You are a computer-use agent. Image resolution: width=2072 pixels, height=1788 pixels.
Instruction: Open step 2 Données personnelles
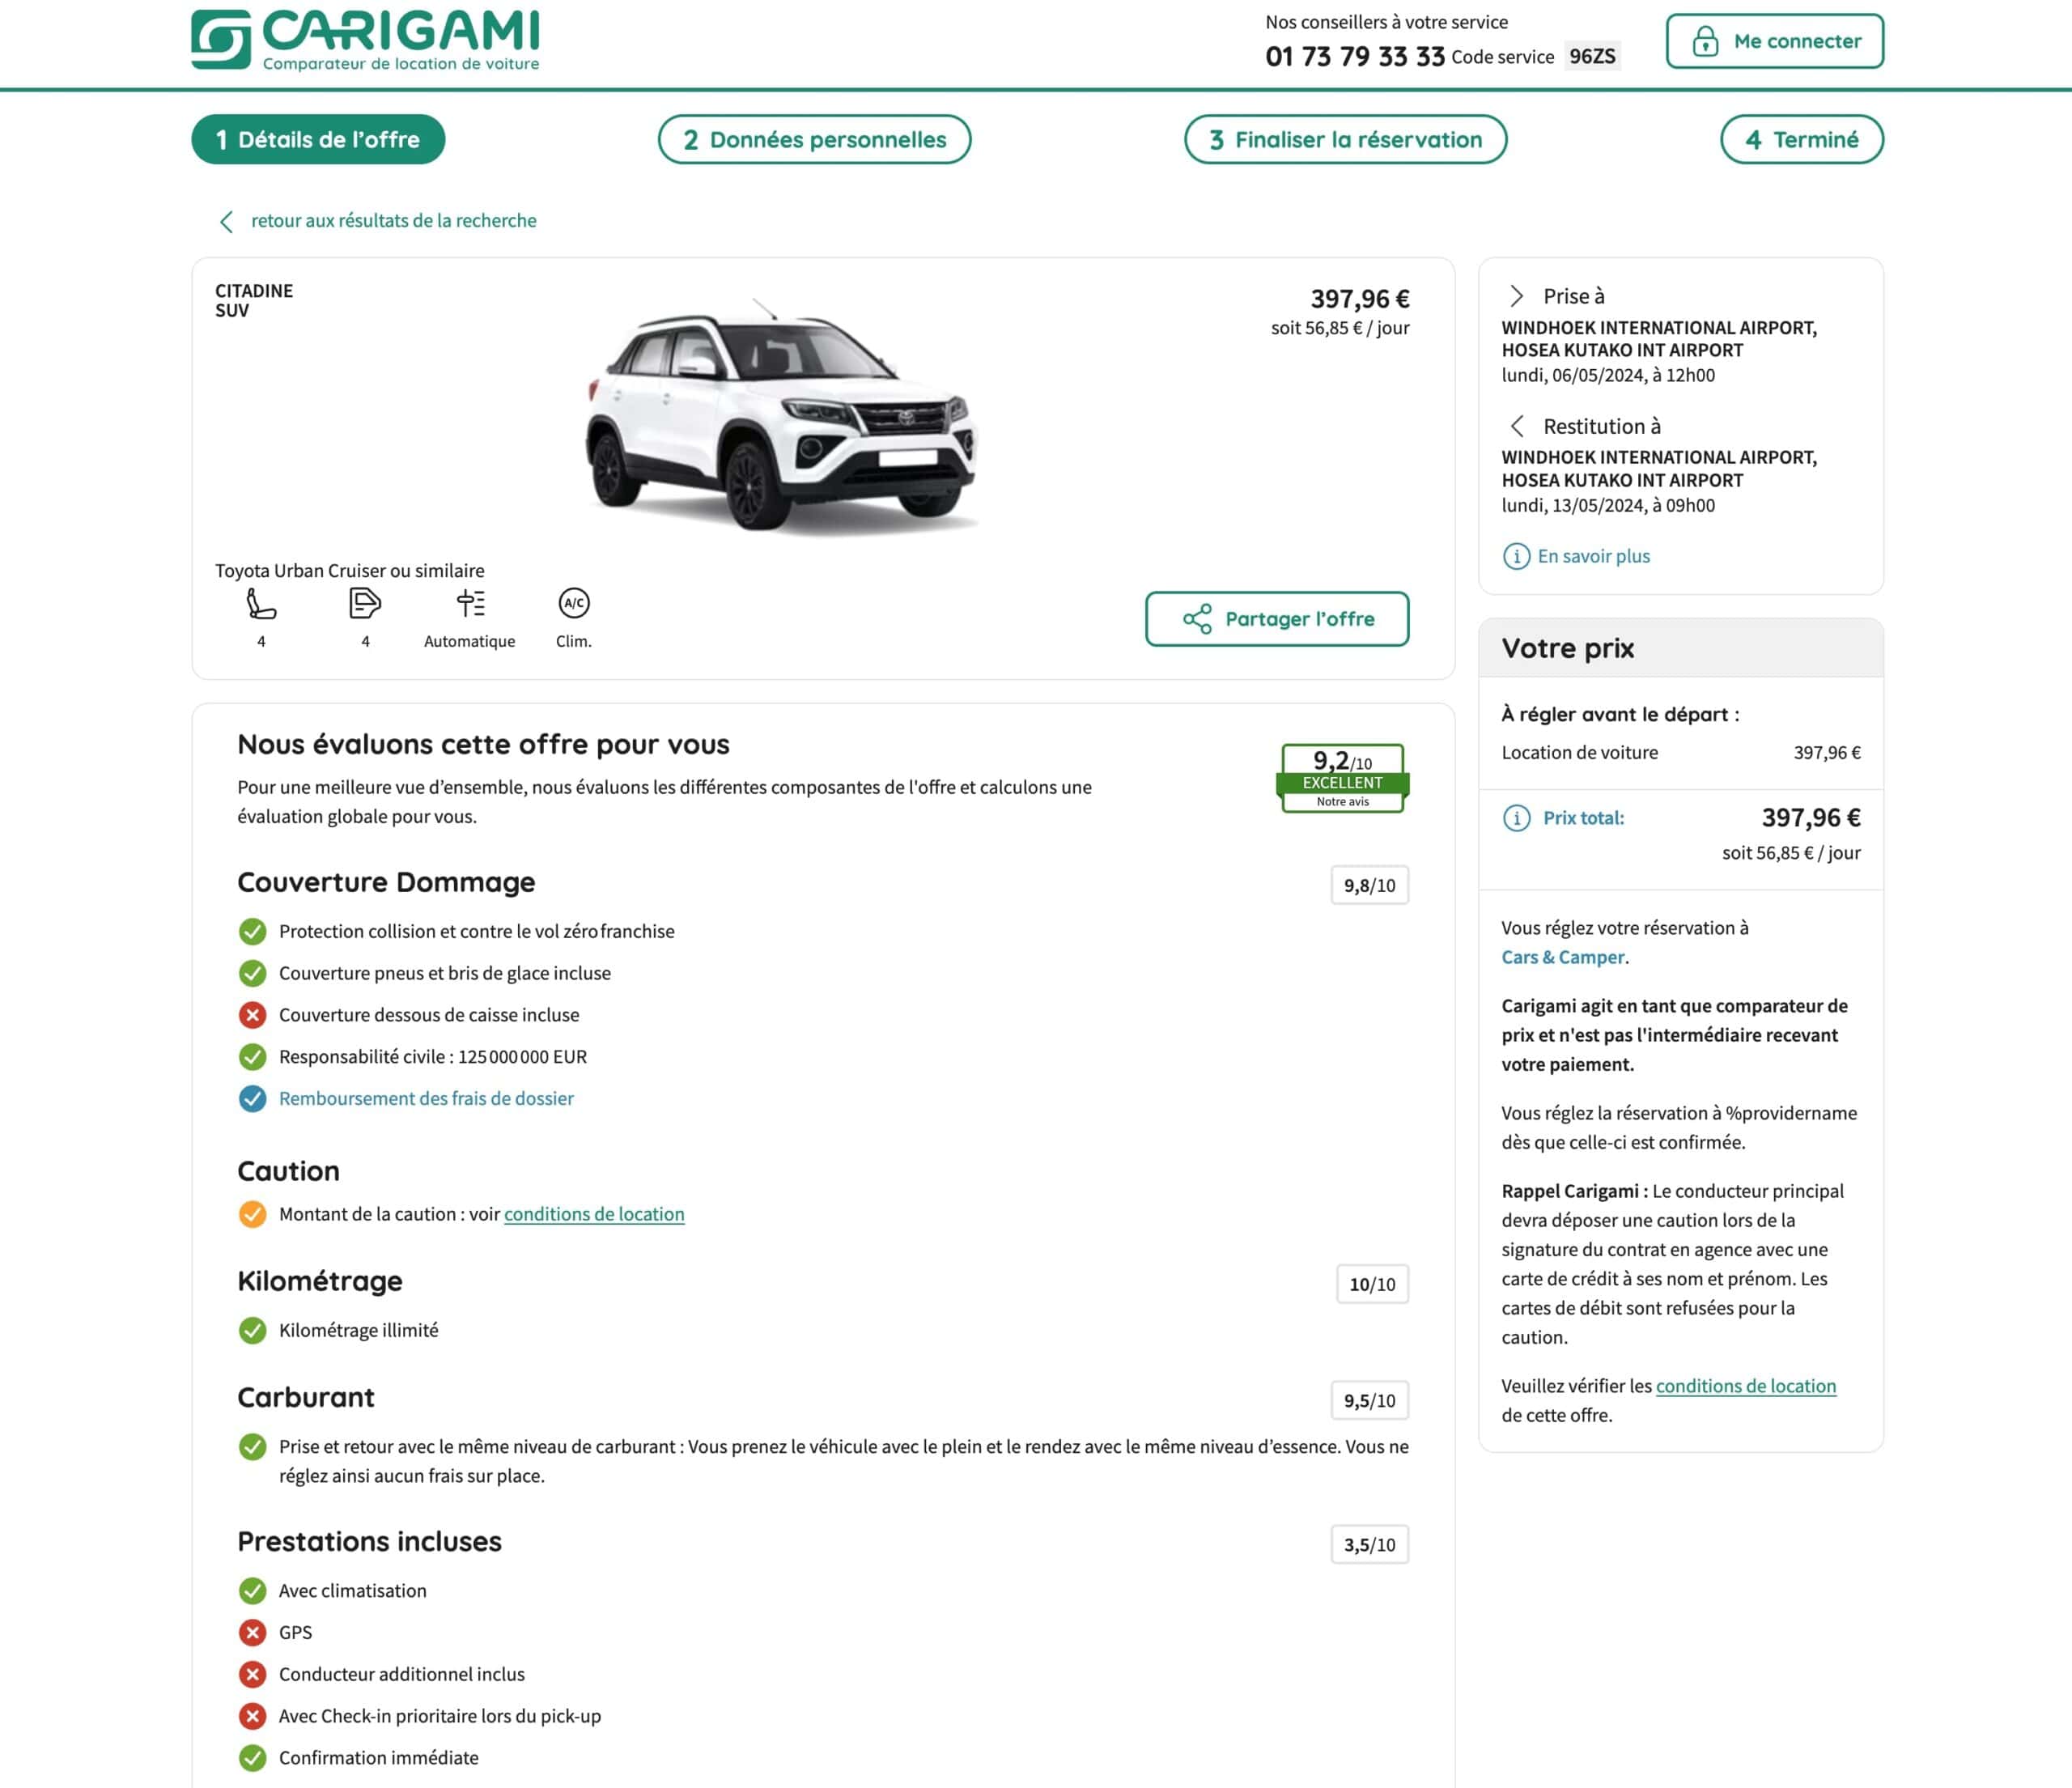tap(814, 139)
